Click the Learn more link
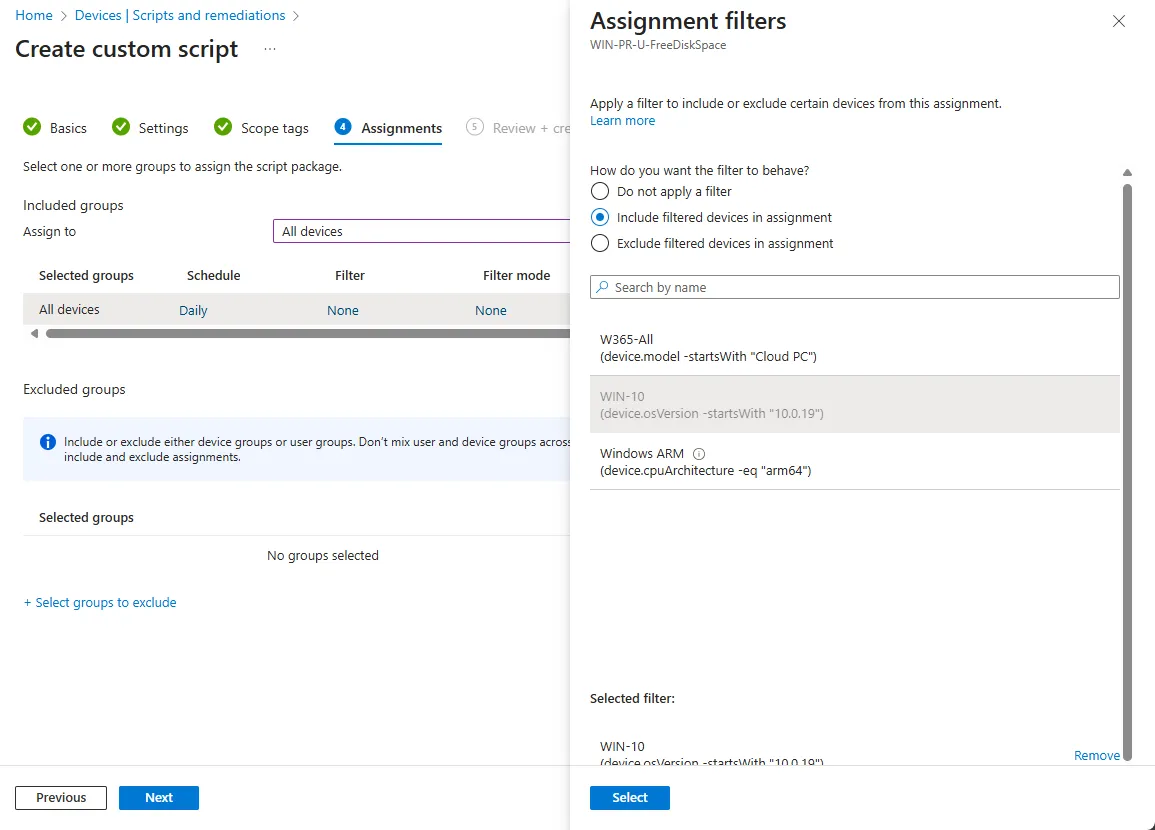 (622, 121)
